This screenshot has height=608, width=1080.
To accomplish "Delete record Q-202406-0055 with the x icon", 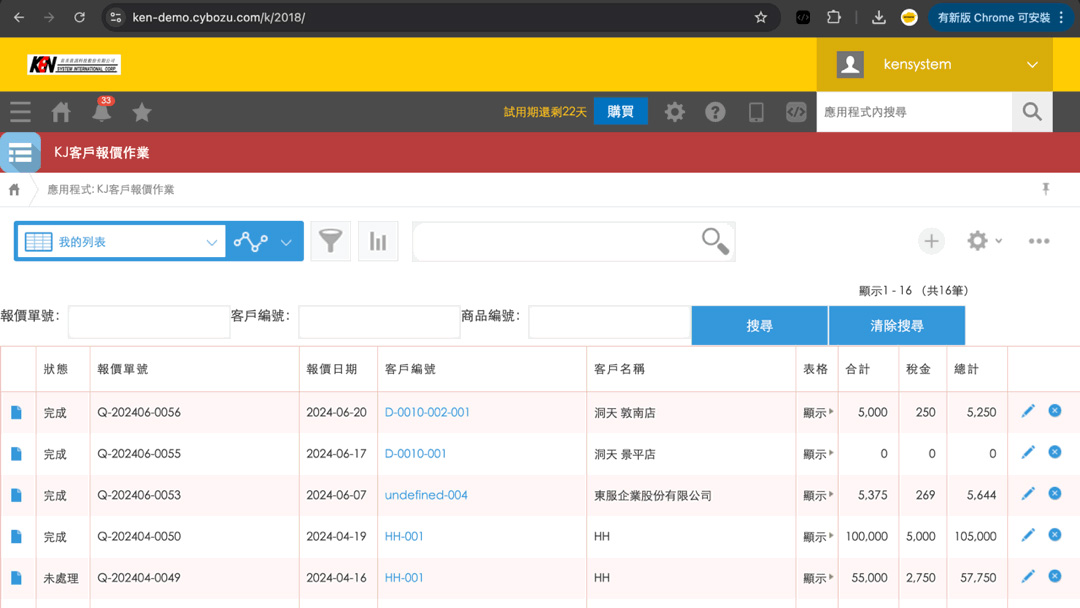I will [1055, 452].
